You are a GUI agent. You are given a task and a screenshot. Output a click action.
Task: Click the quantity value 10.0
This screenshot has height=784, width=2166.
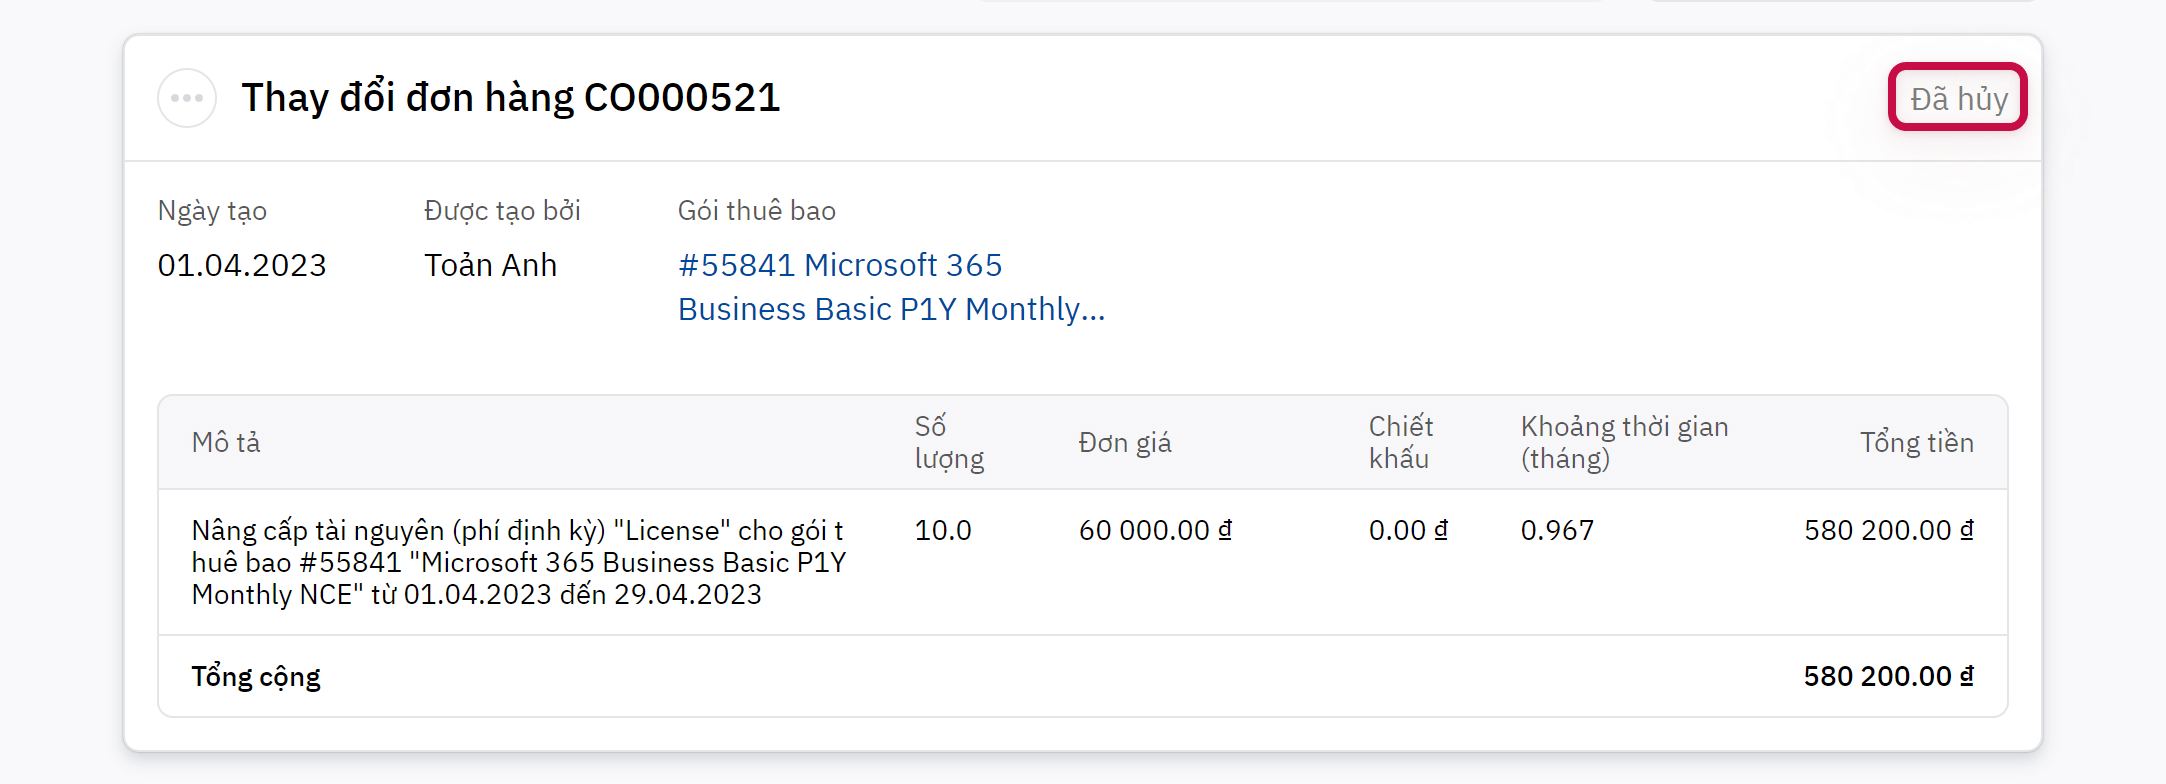click(943, 530)
